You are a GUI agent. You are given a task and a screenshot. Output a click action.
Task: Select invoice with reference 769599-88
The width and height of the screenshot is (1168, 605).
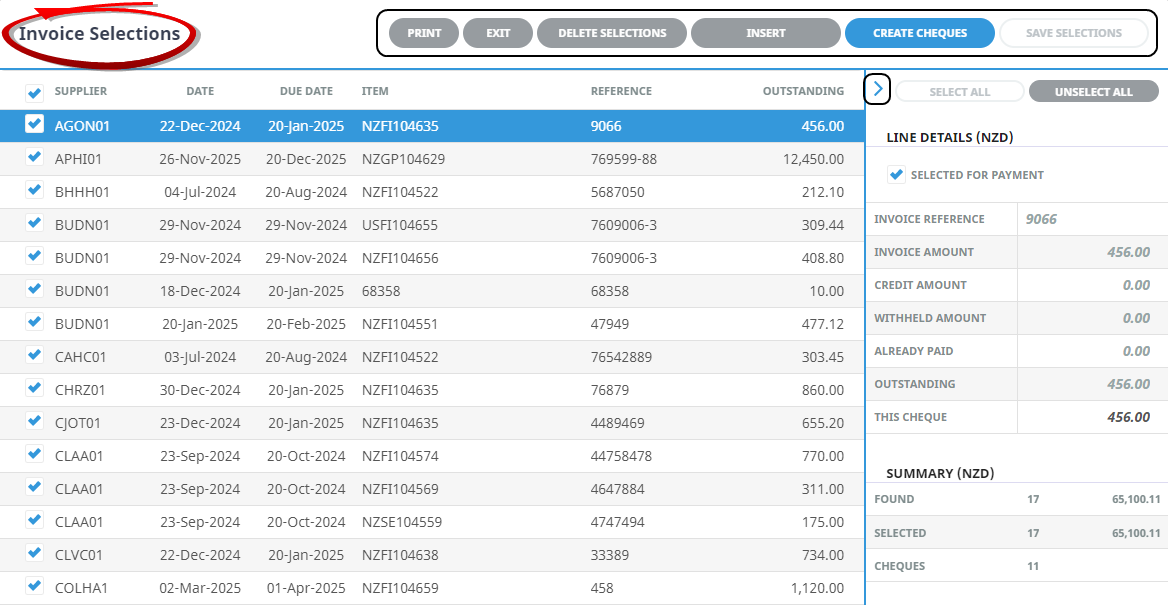tap(623, 159)
